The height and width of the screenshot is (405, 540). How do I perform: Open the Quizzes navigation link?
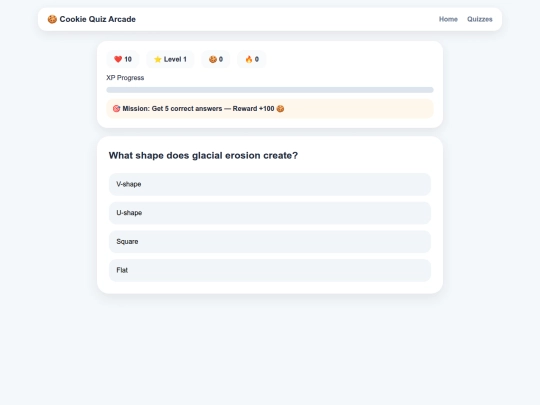(x=479, y=19)
